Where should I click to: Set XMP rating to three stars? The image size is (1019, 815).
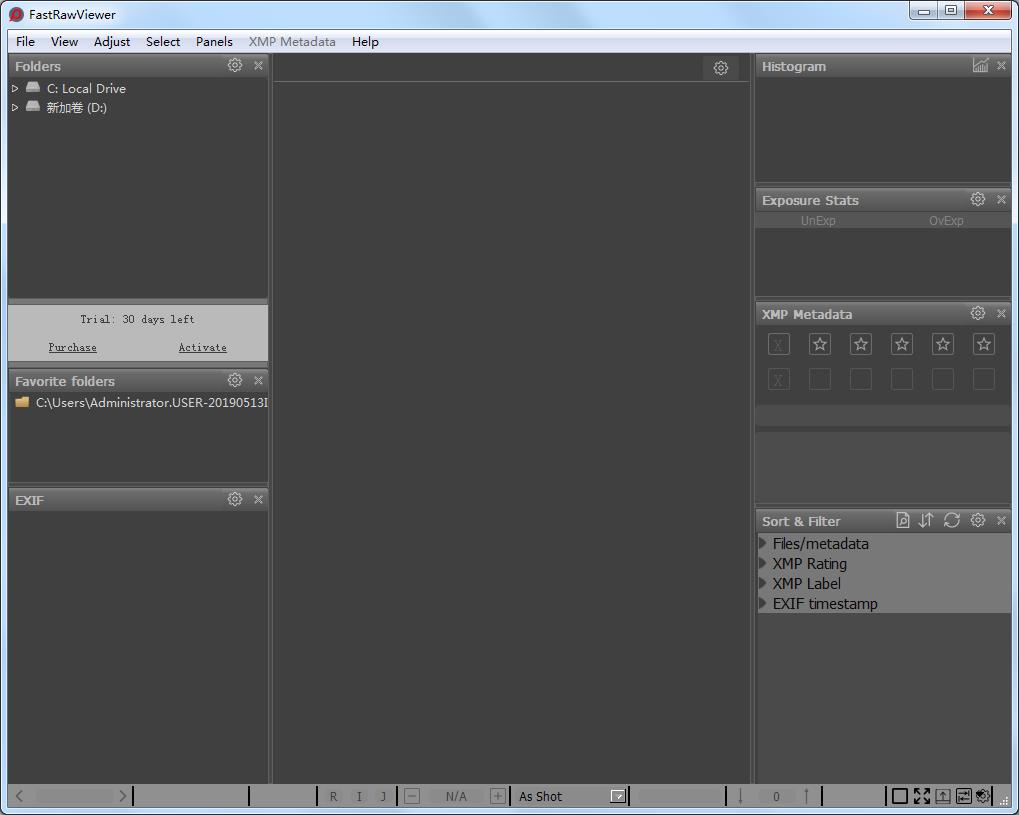pyautogui.click(x=901, y=344)
